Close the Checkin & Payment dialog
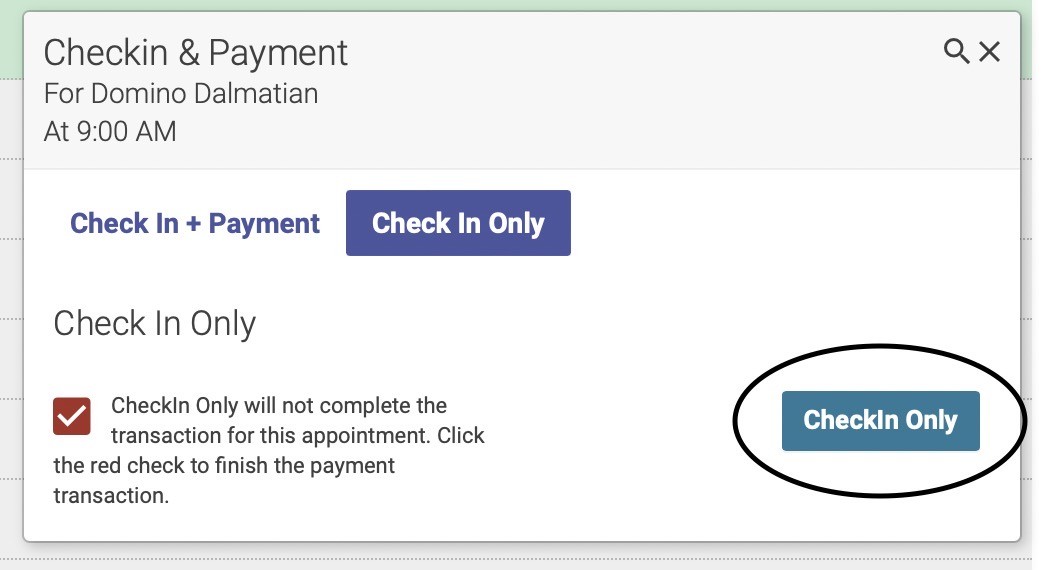 pos(990,51)
